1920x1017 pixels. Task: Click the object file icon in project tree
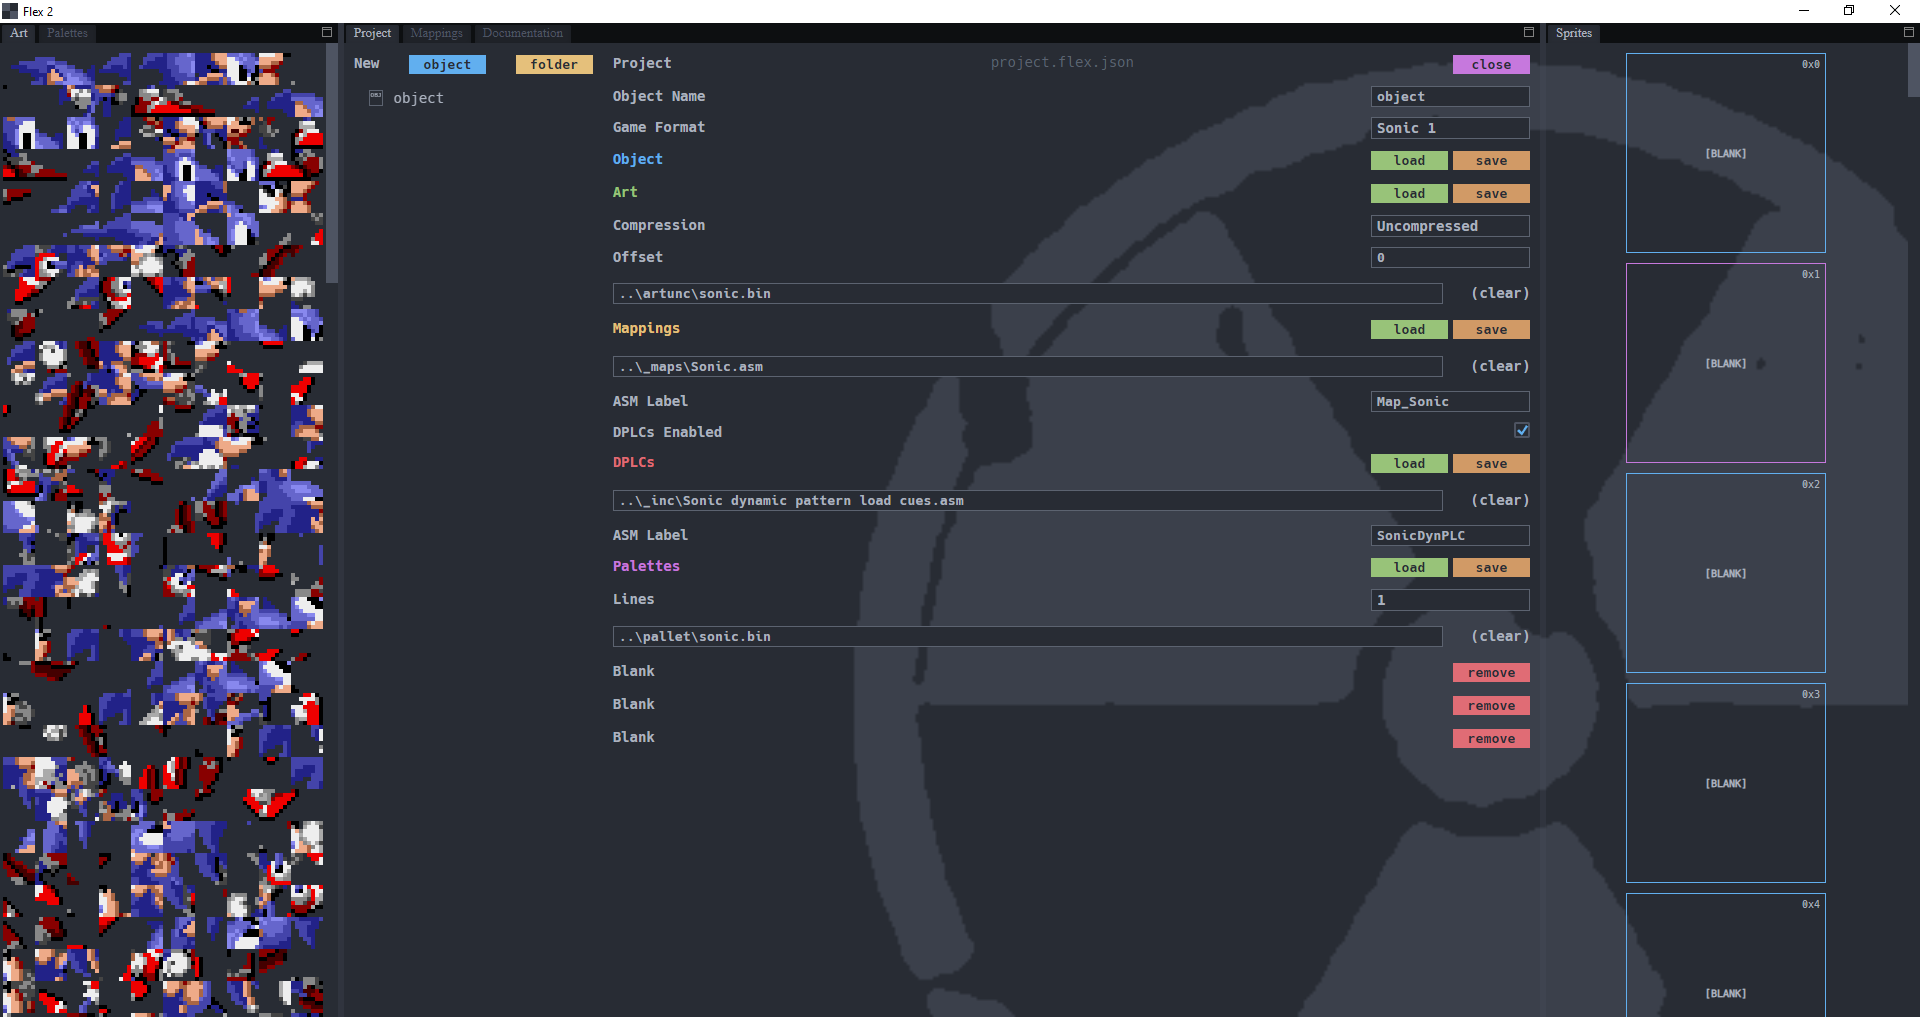tap(376, 97)
